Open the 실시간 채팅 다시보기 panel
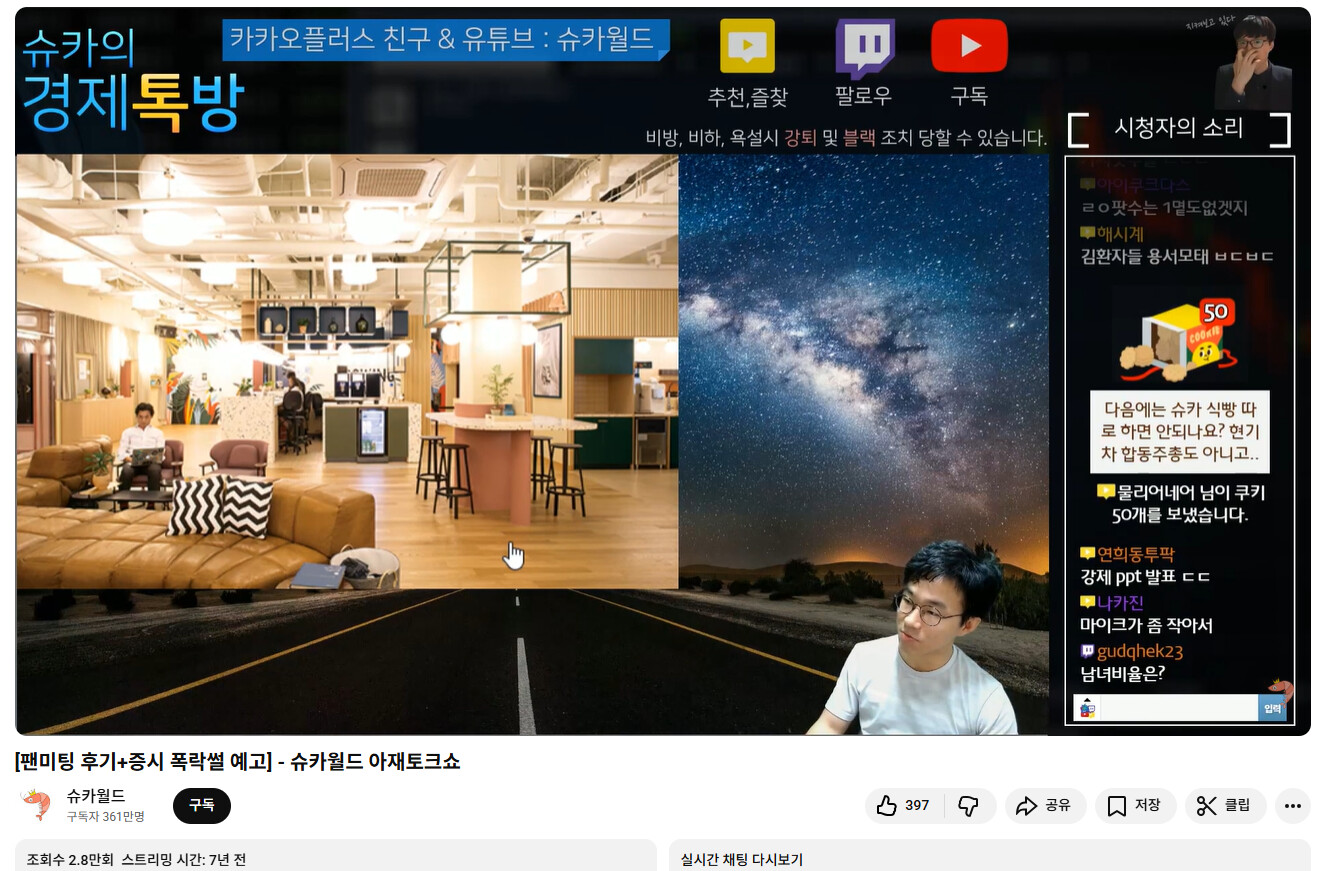This screenshot has width=1325, height=871. pyautogui.click(x=989, y=855)
